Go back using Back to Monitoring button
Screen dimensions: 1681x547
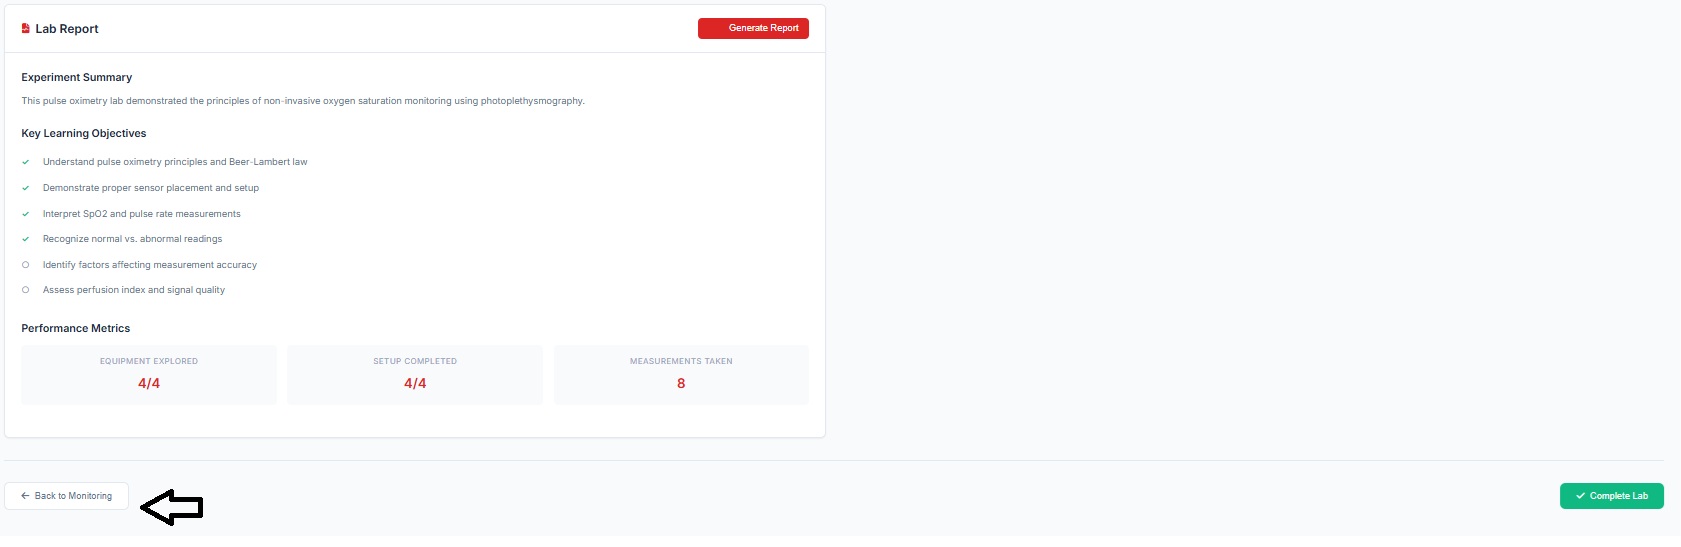pos(67,496)
